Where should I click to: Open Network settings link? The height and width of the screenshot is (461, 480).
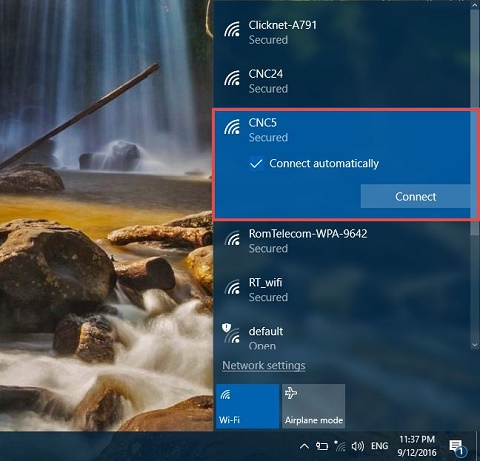(264, 365)
